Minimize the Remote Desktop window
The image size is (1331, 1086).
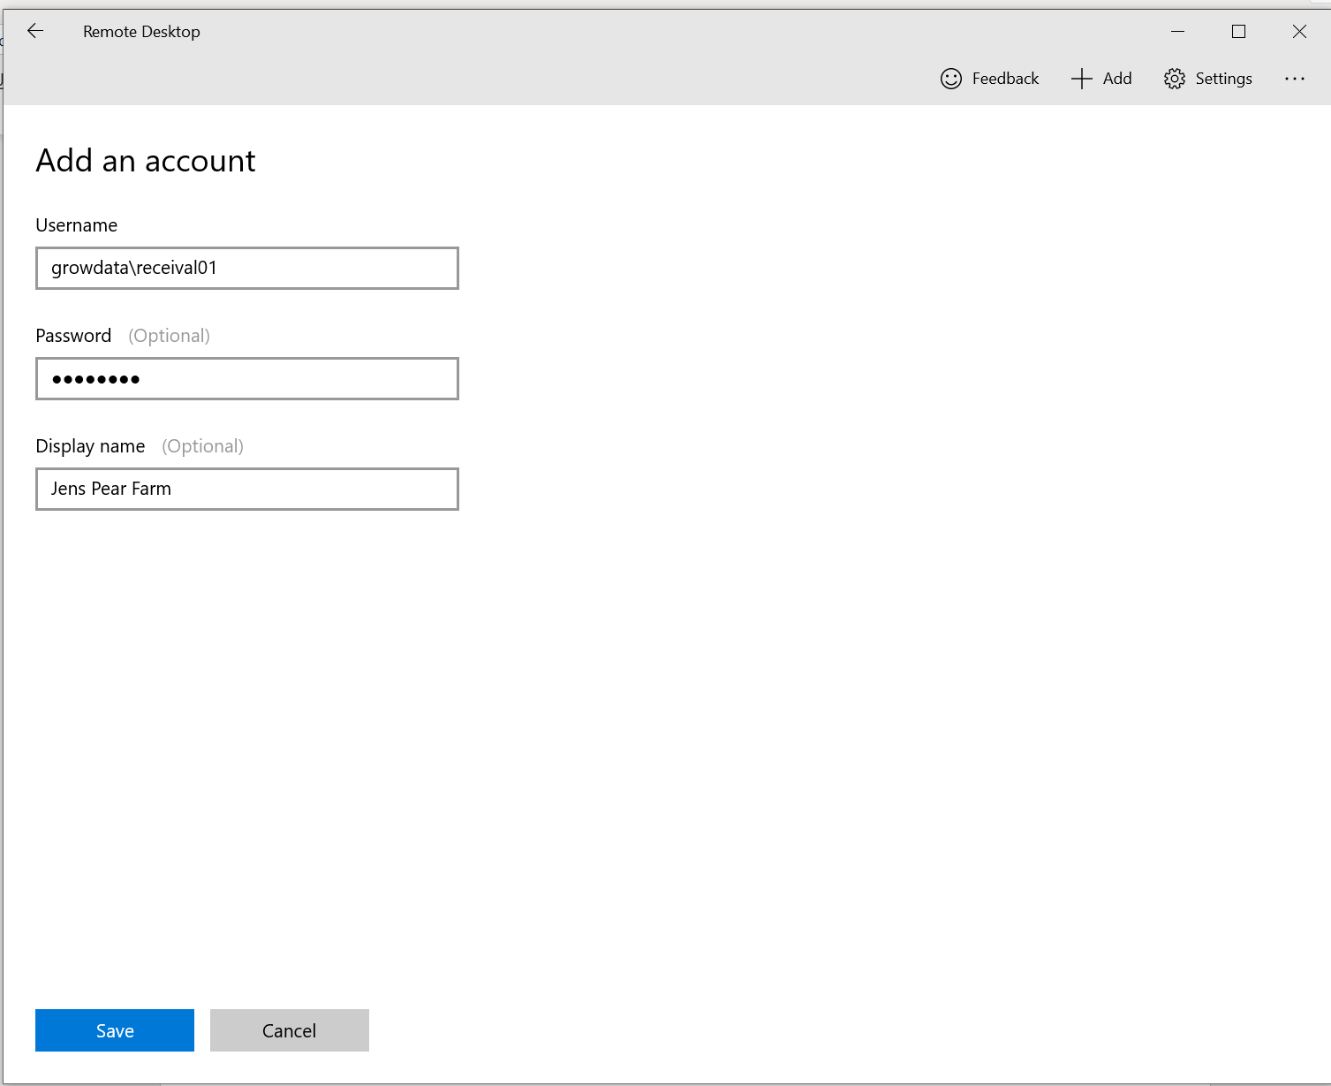tap(1178, 31)
